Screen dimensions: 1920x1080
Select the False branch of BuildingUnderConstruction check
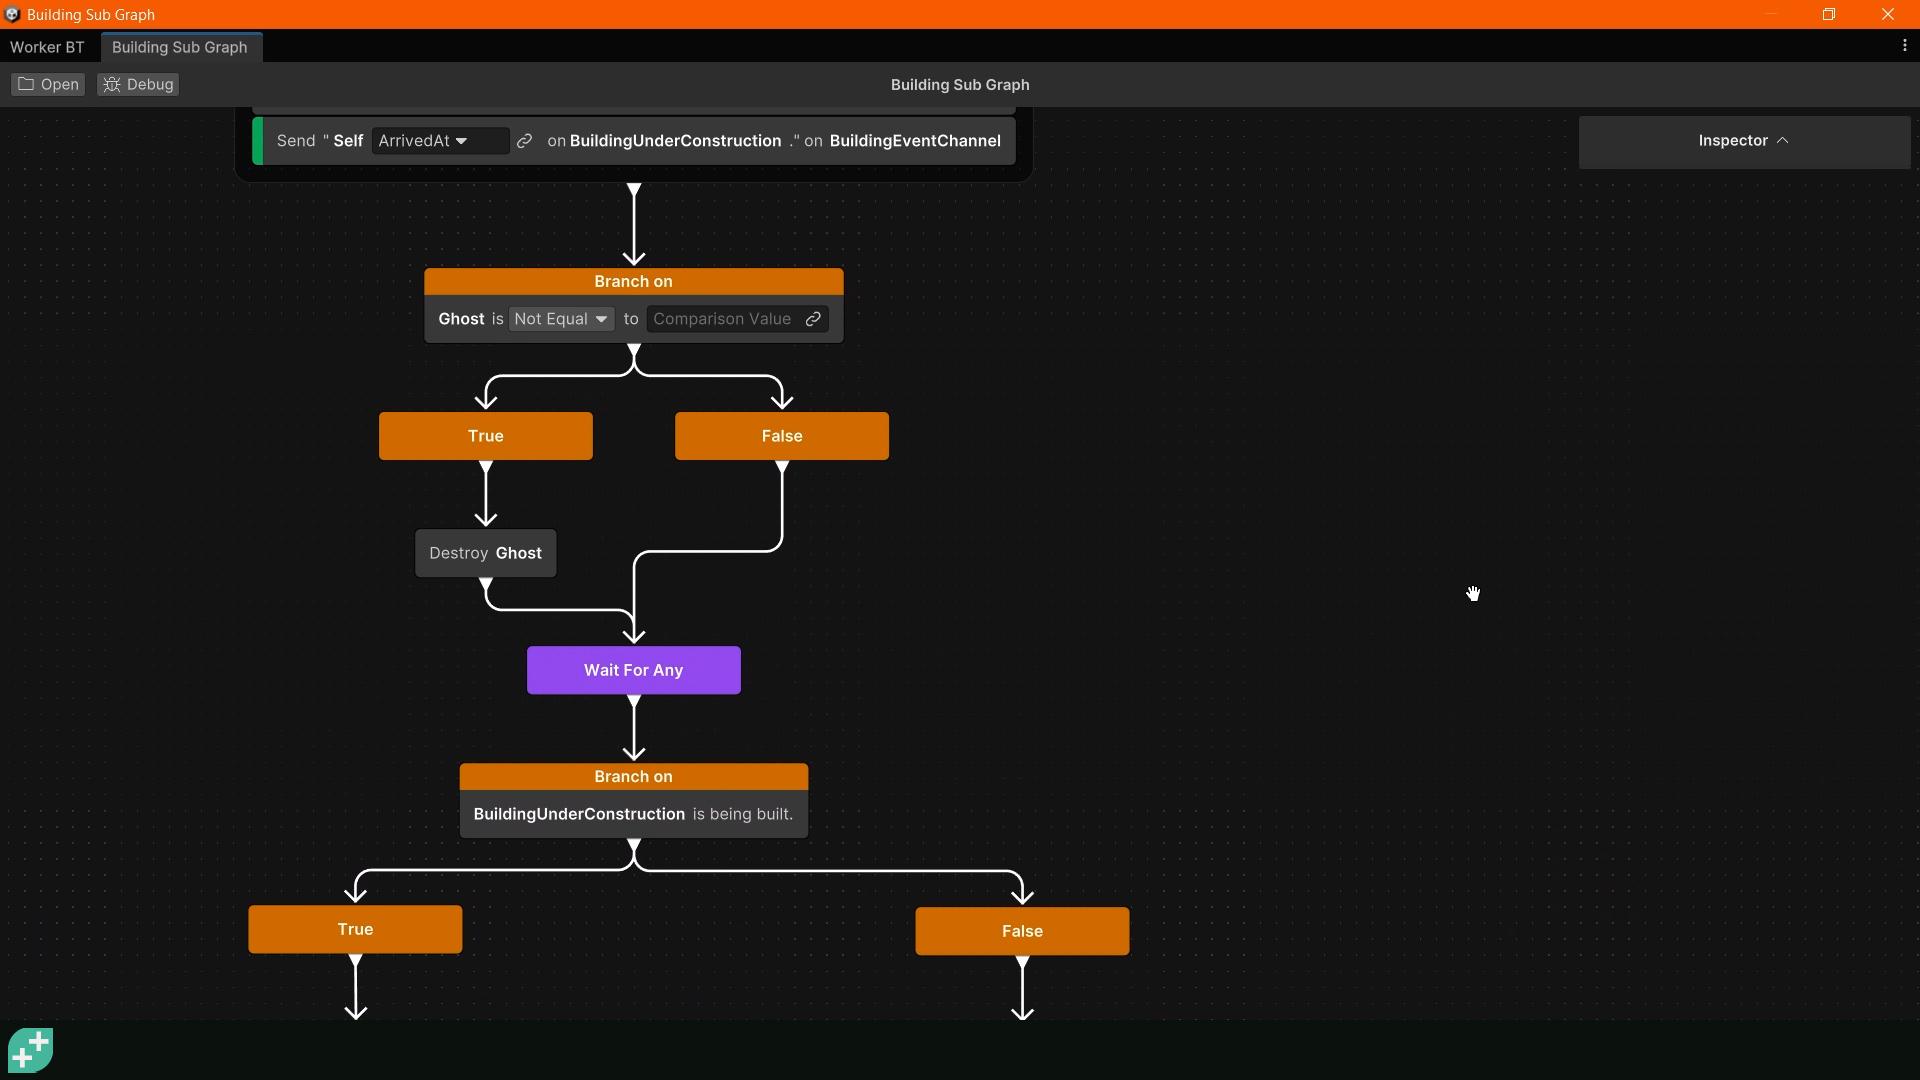point(1021,930)
